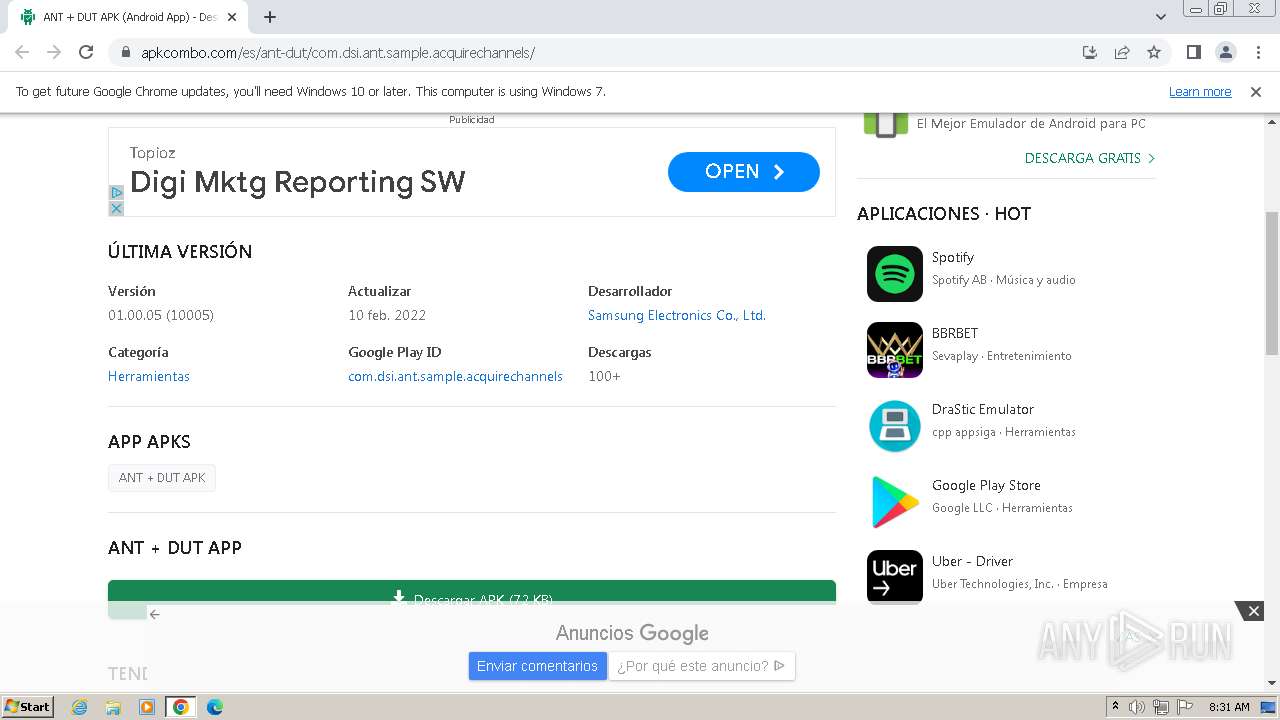Open Windows Start menu
The width and height of the screenshot is (1280, 720).
(28, 706)
